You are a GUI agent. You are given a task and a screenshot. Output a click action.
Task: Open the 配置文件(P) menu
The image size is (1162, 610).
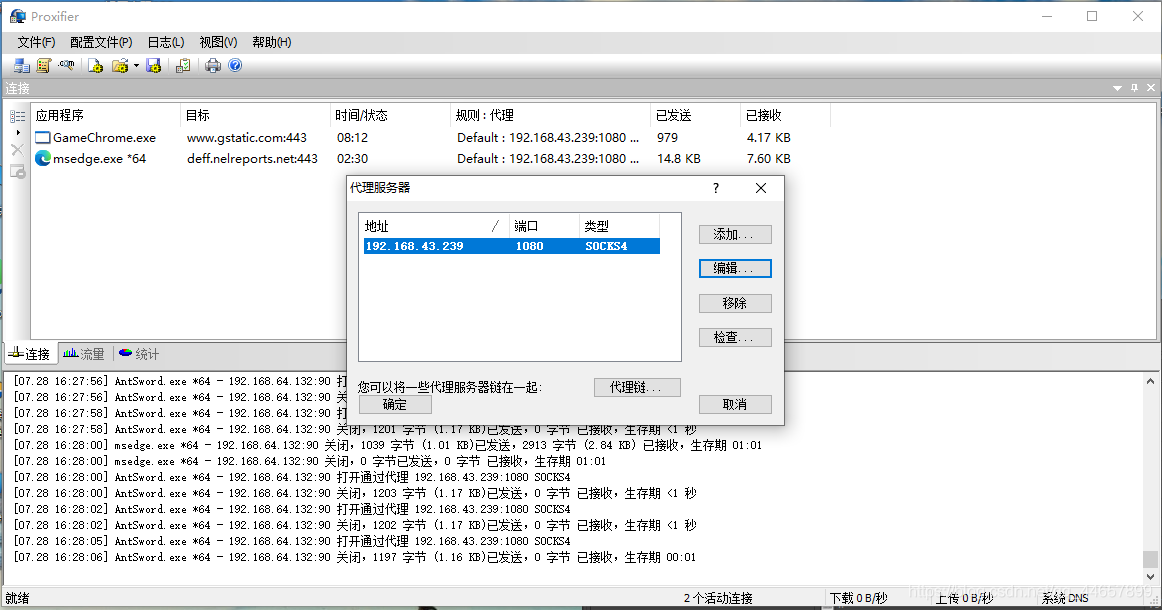[101, 42]
